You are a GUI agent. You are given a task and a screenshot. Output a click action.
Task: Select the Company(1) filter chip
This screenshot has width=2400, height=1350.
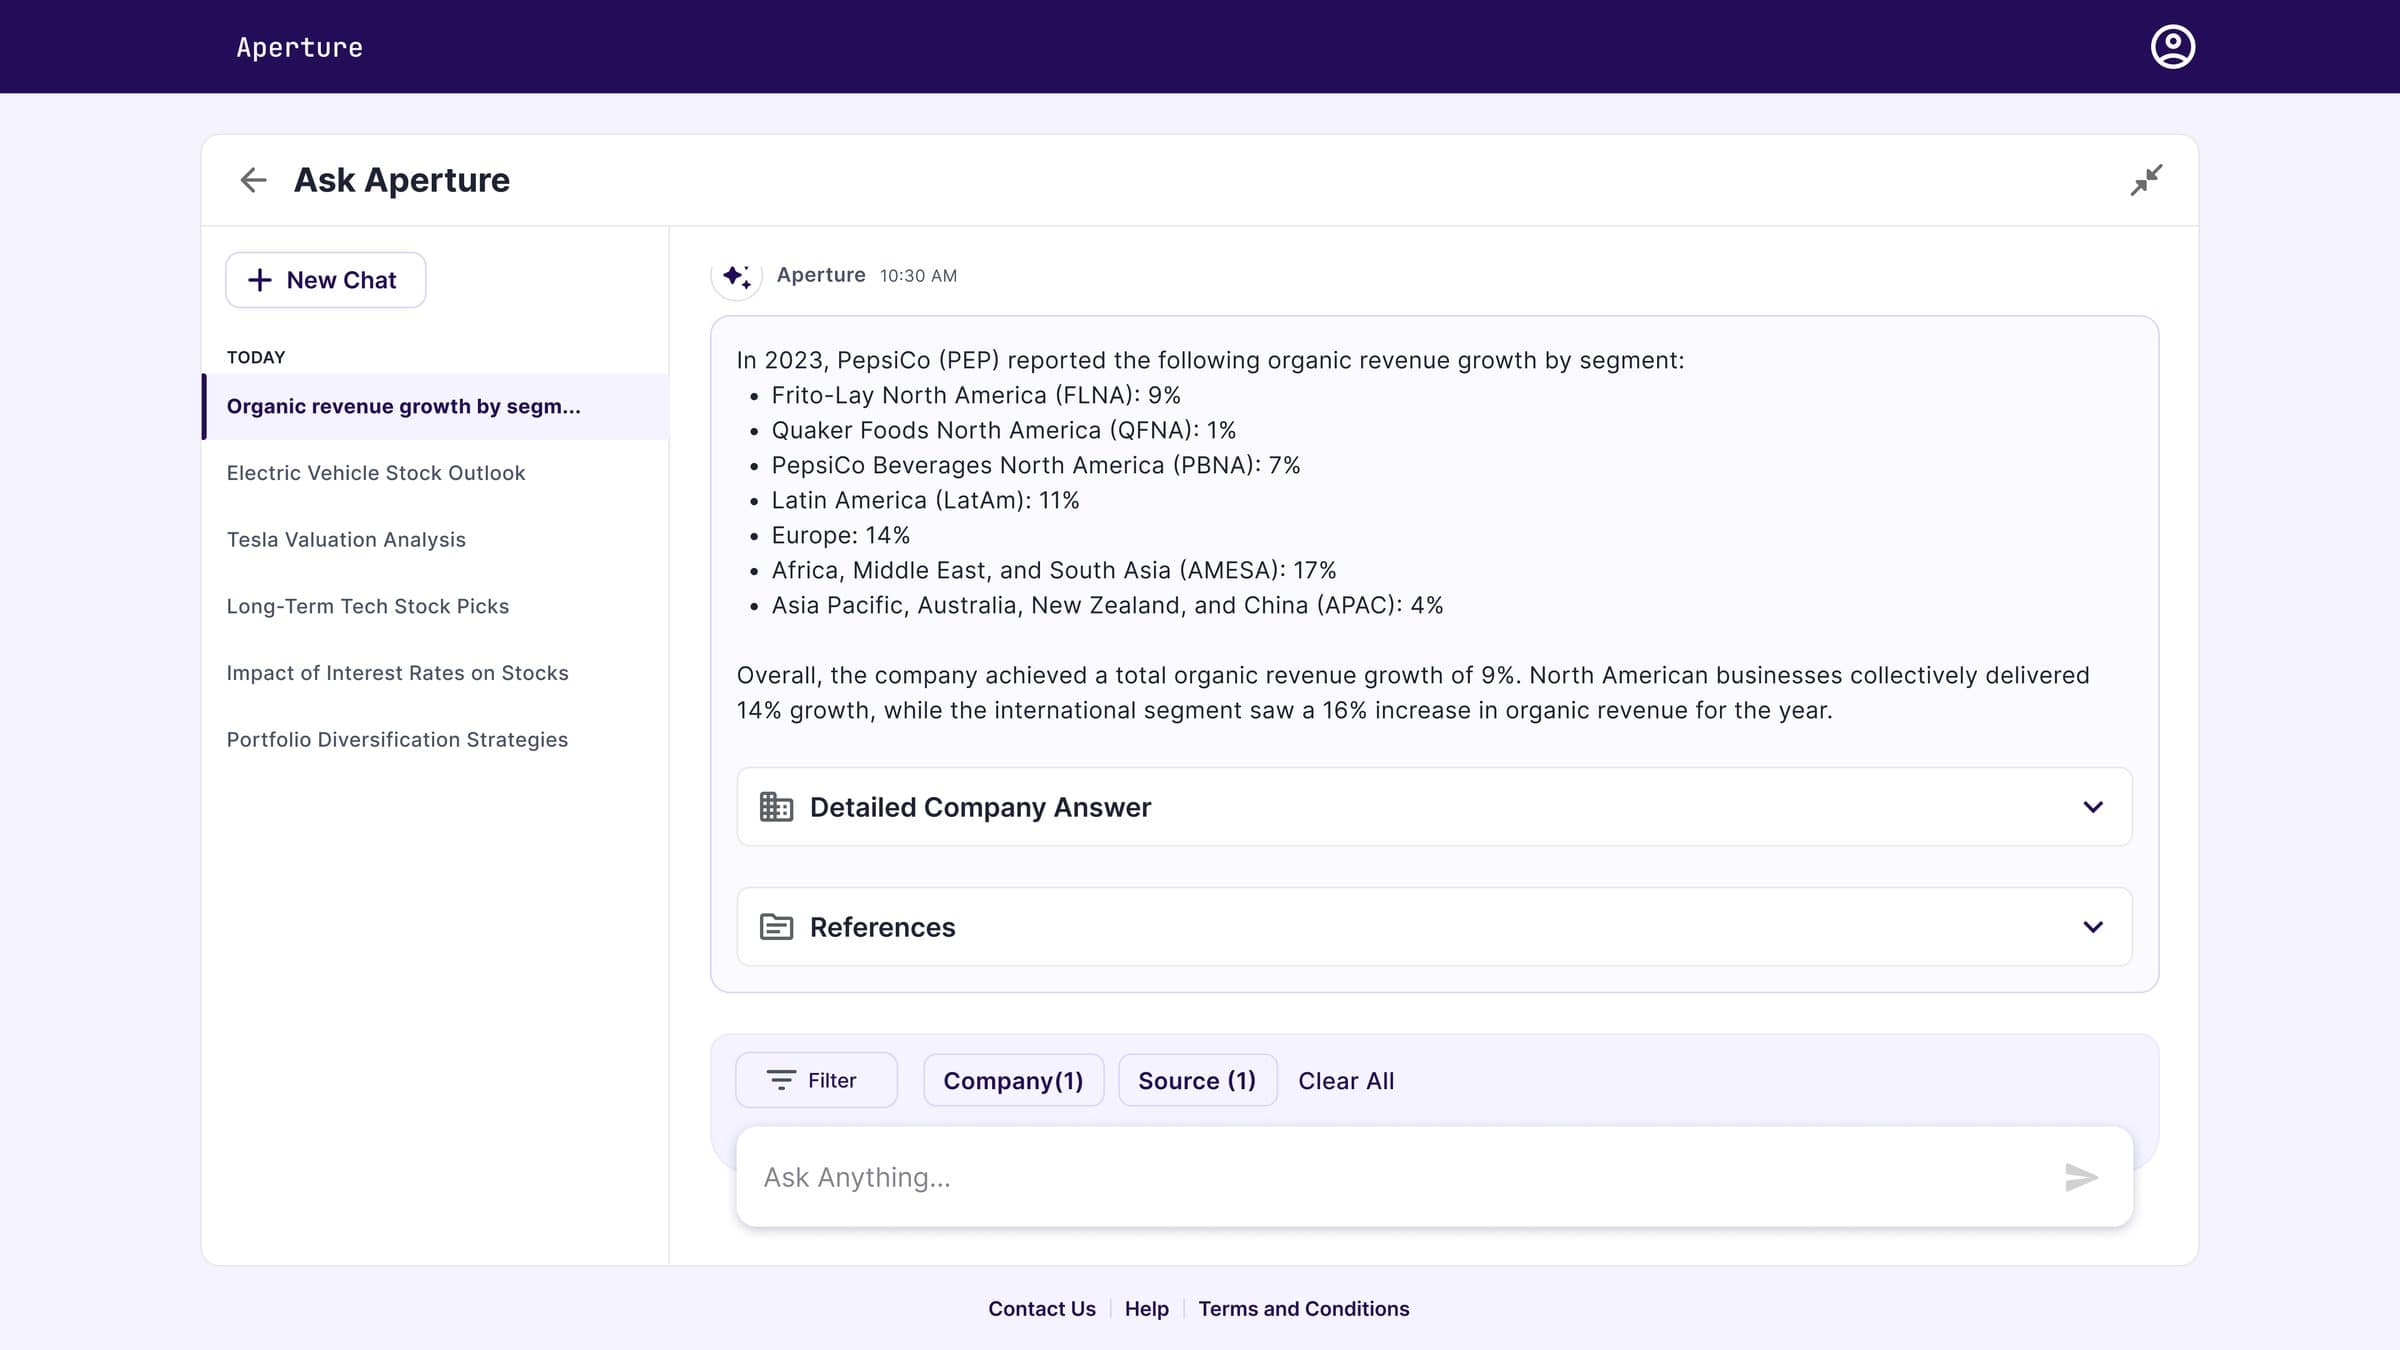tap(1013, 1080)
